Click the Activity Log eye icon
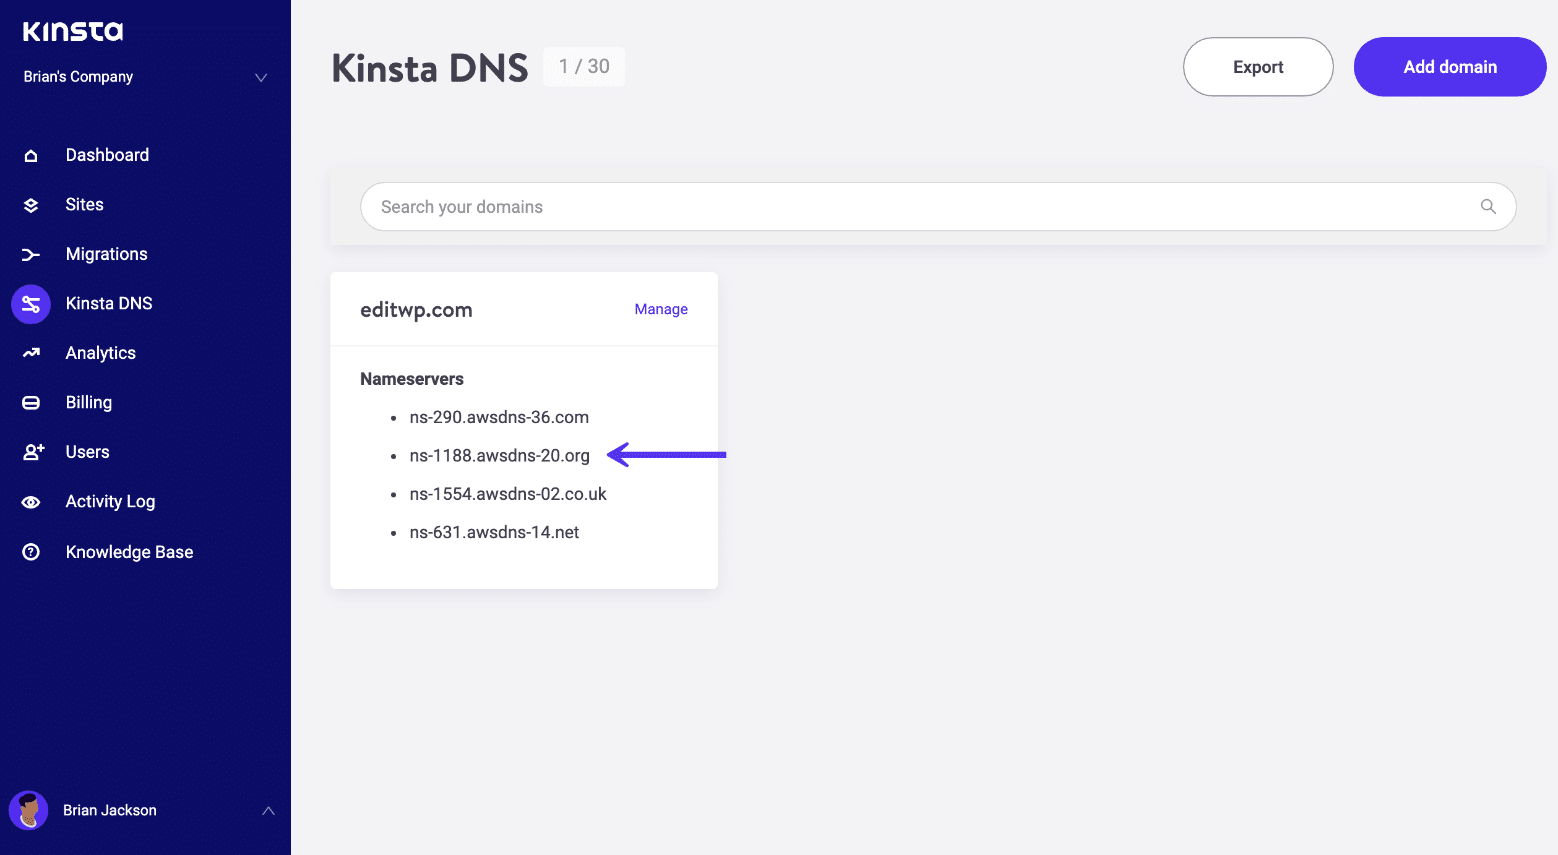Image resolution: width=1558 pixels, height=855 pixels. click(30, 501)
